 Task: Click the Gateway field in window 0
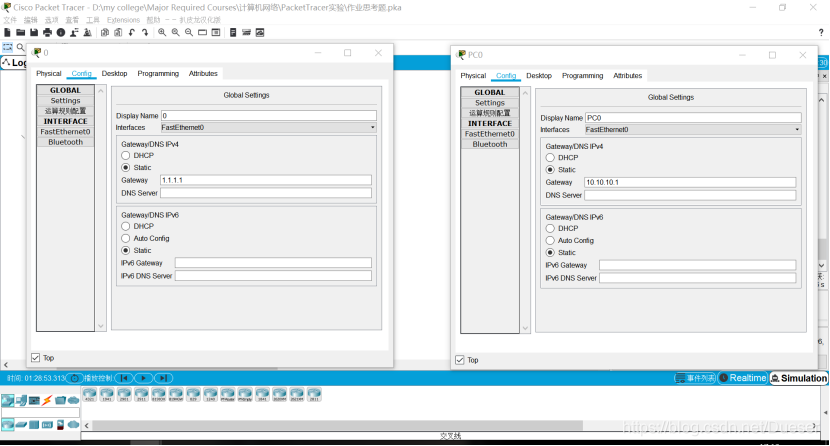point(266,180)
